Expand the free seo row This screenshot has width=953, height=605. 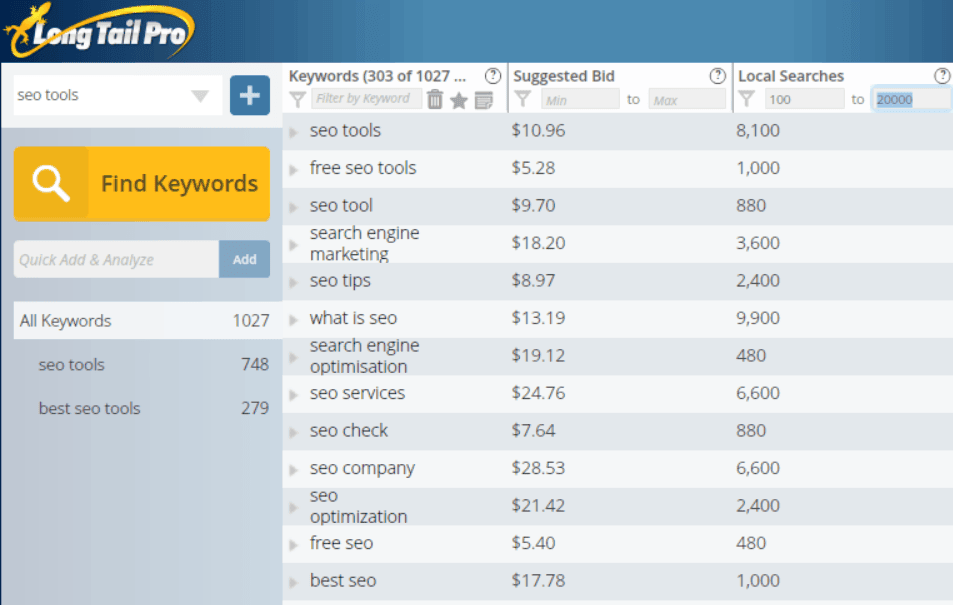(x=294, y=545)
